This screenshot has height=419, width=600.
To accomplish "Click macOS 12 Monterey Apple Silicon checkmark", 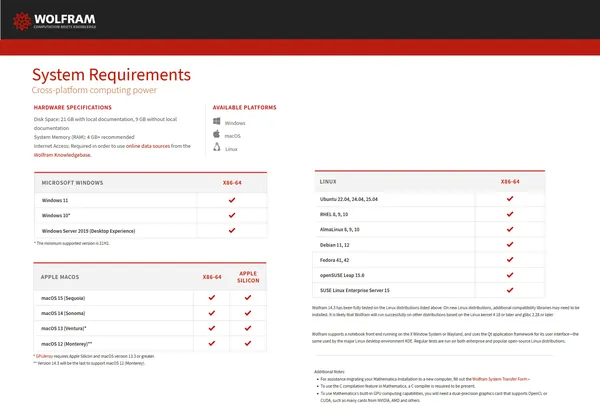I will pos(248,343).
